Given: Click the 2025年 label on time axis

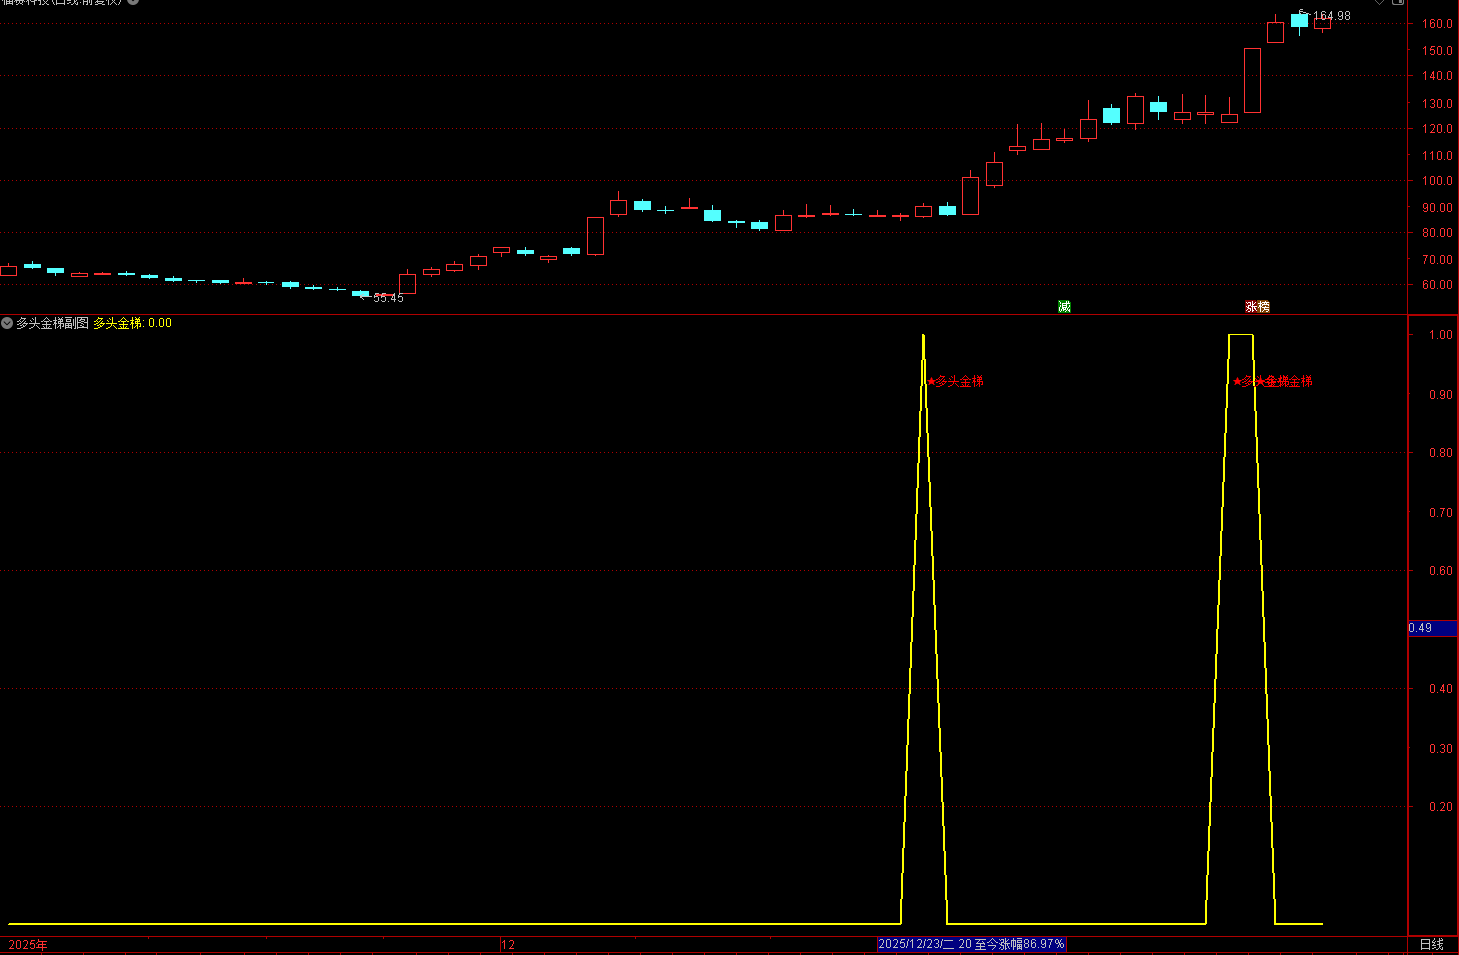Looking at the screenshot, I should pos(28,944).
